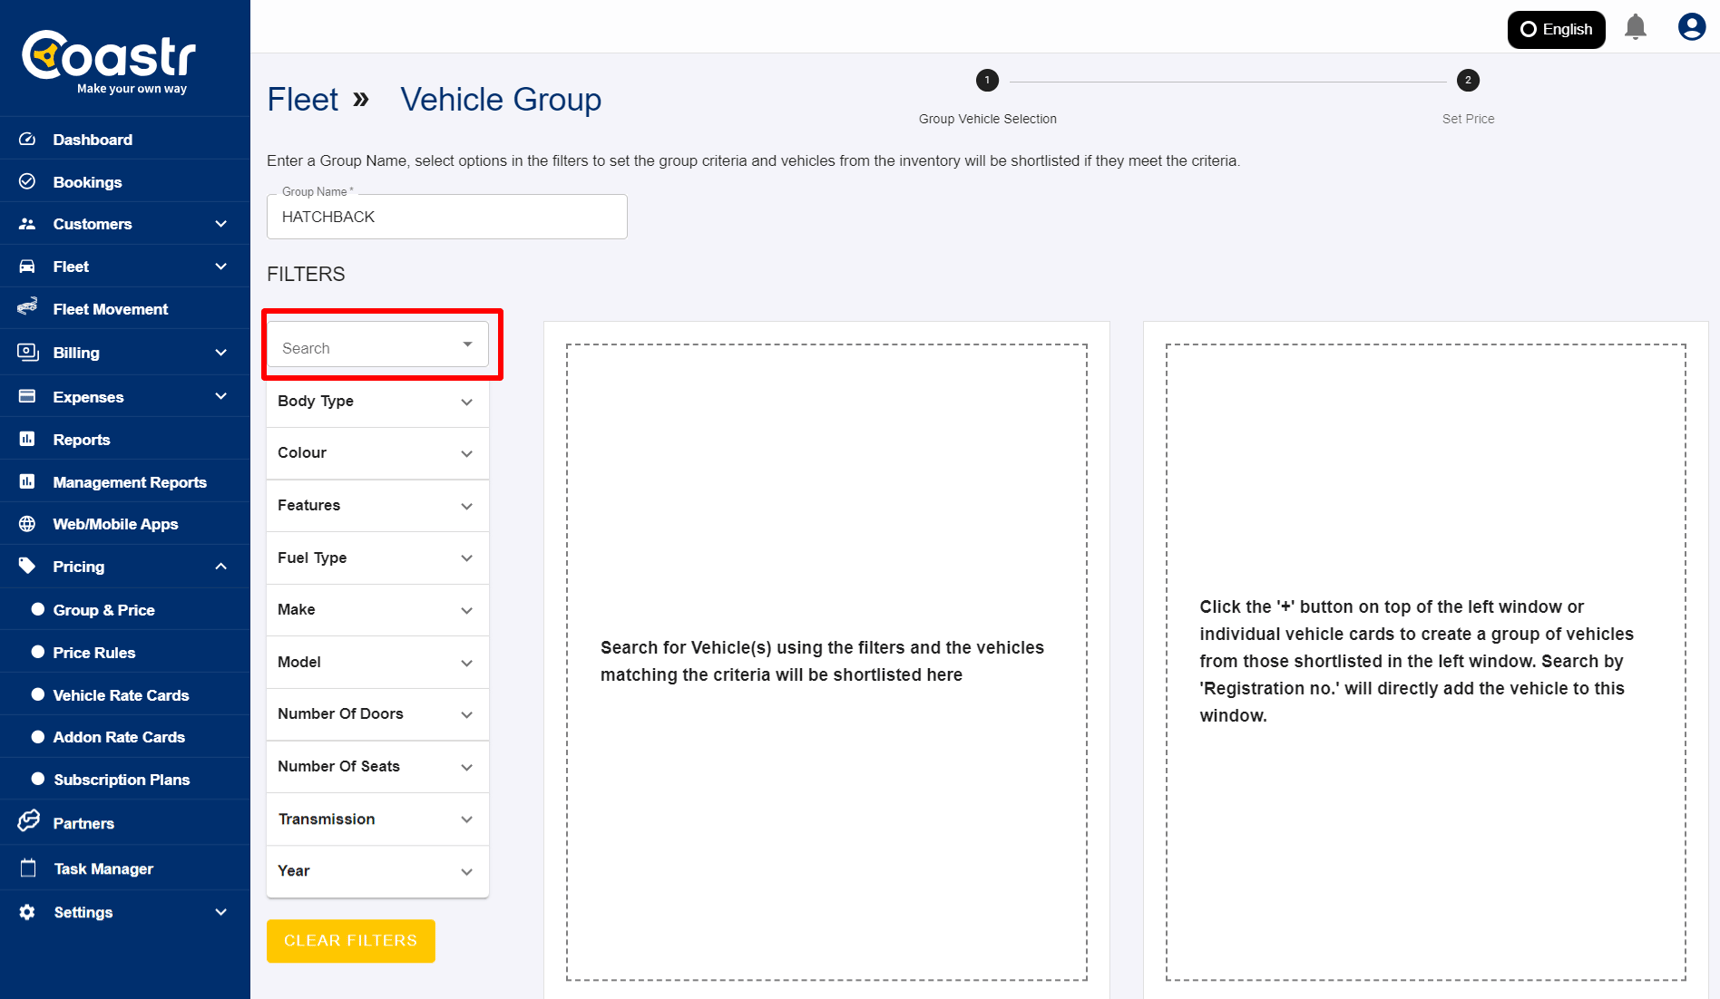Open the user profile avatar menu
Viewport: 1720px width, 999px height.
point(1691,27)
